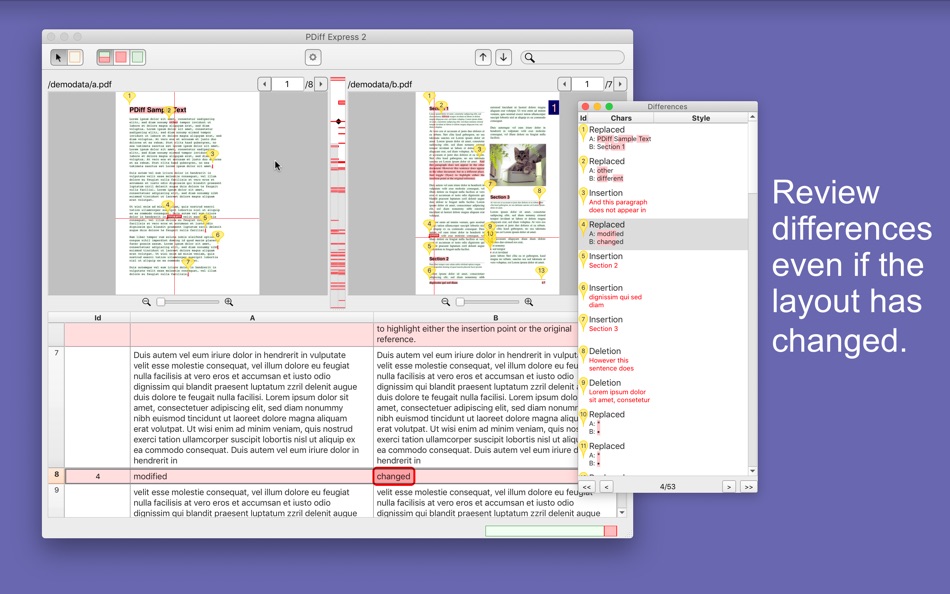
Task: Adjust b.pdf zoom slider
Action: (x=488, y=302)
